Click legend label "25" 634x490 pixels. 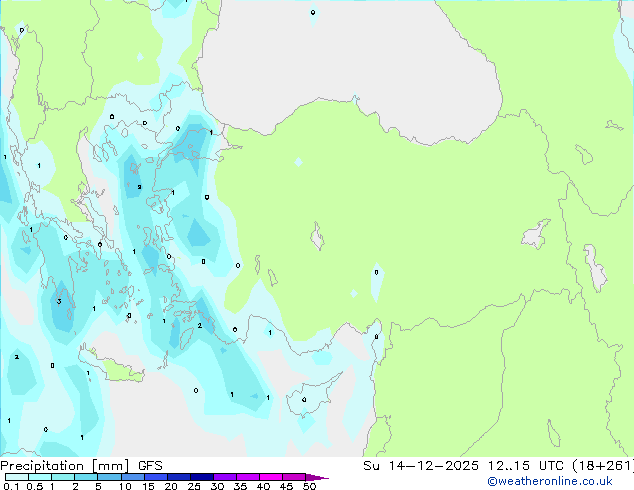(194, 486)
